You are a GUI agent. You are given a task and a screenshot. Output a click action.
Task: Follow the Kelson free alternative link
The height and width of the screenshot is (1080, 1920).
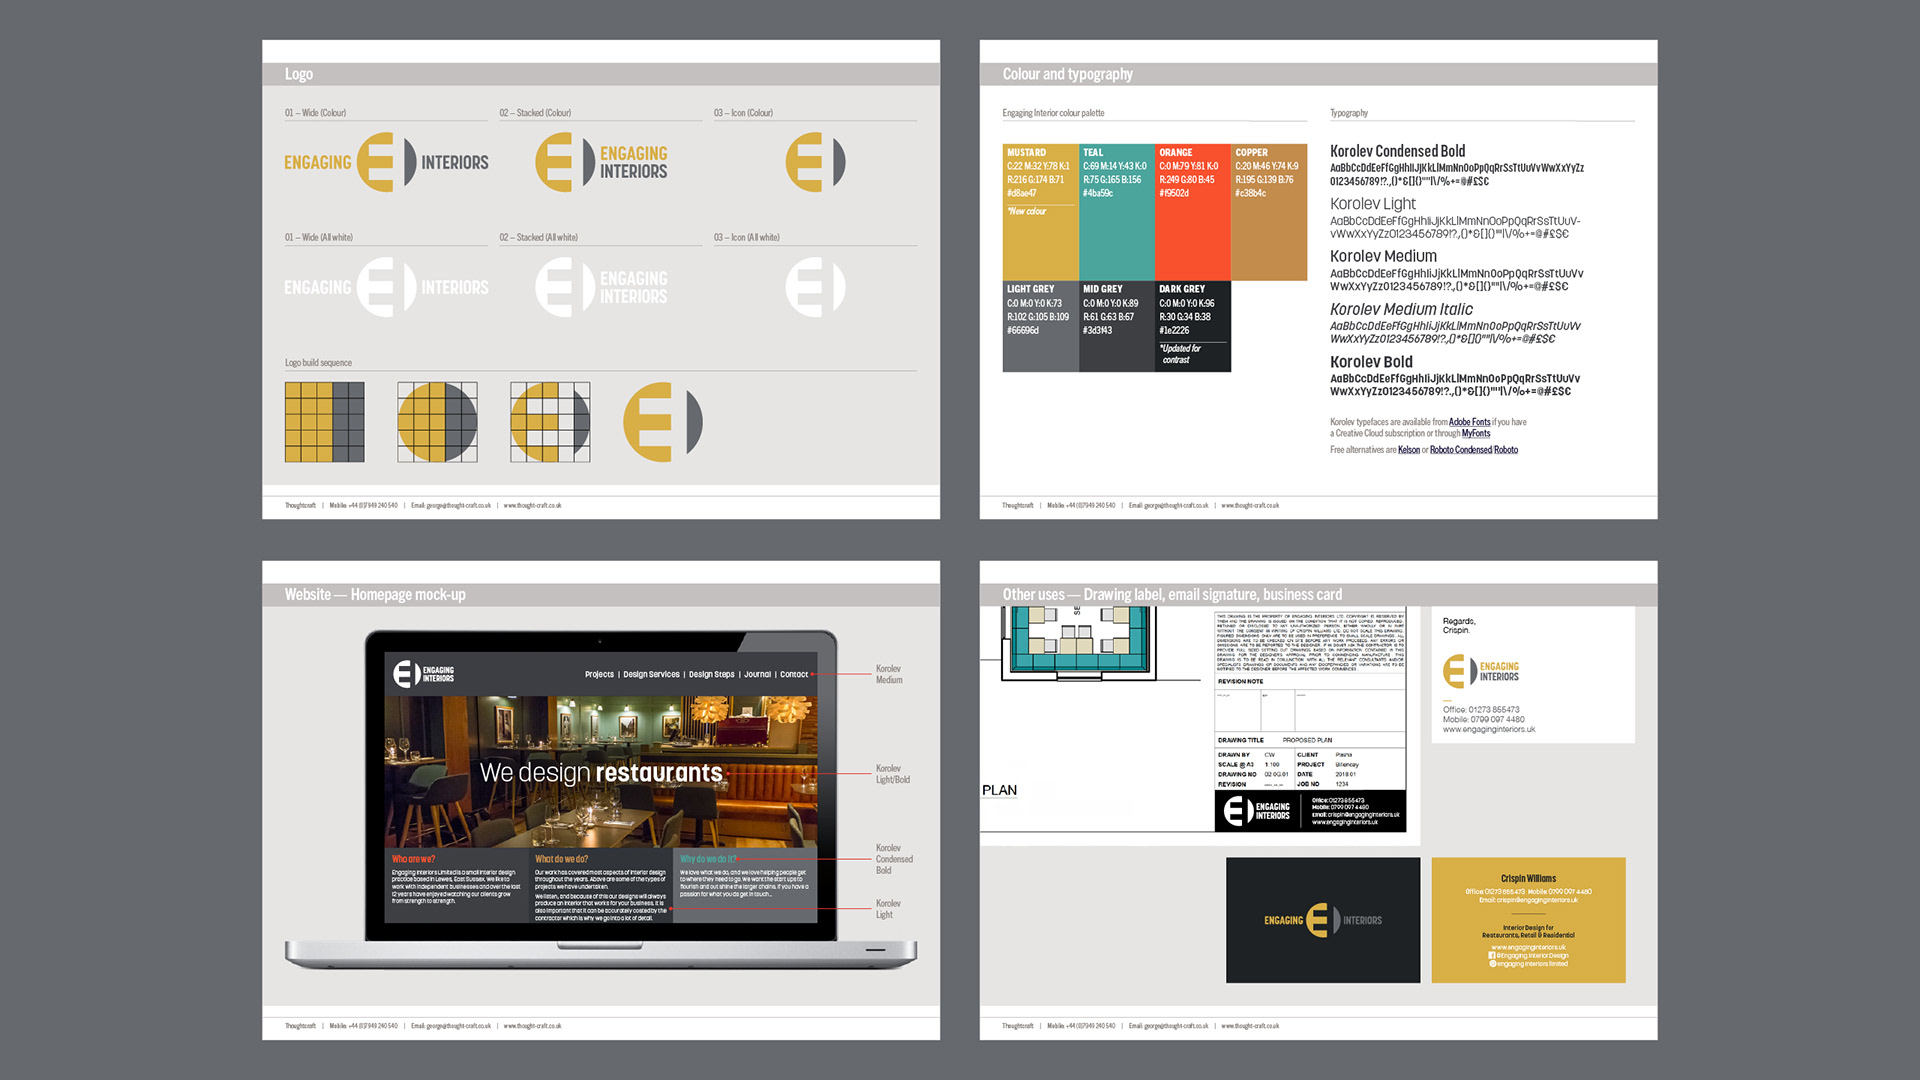point(1408,450)
